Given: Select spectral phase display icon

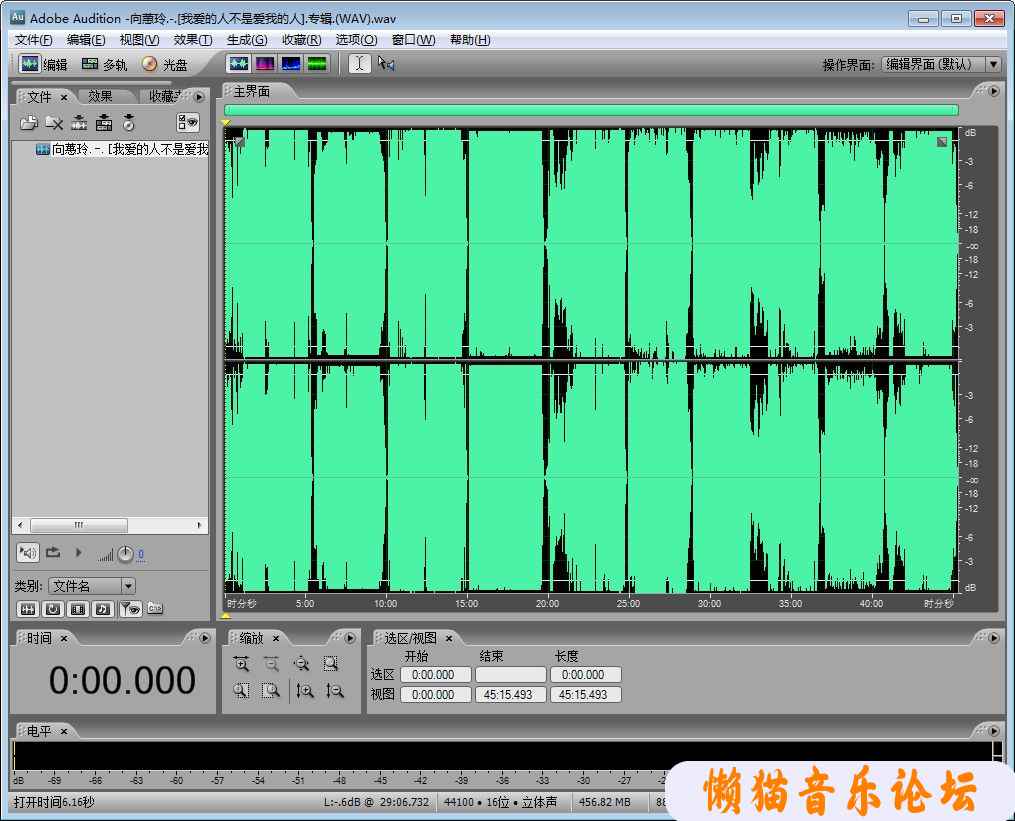Looking at the screenshot, I should click(x=317, y=63).
